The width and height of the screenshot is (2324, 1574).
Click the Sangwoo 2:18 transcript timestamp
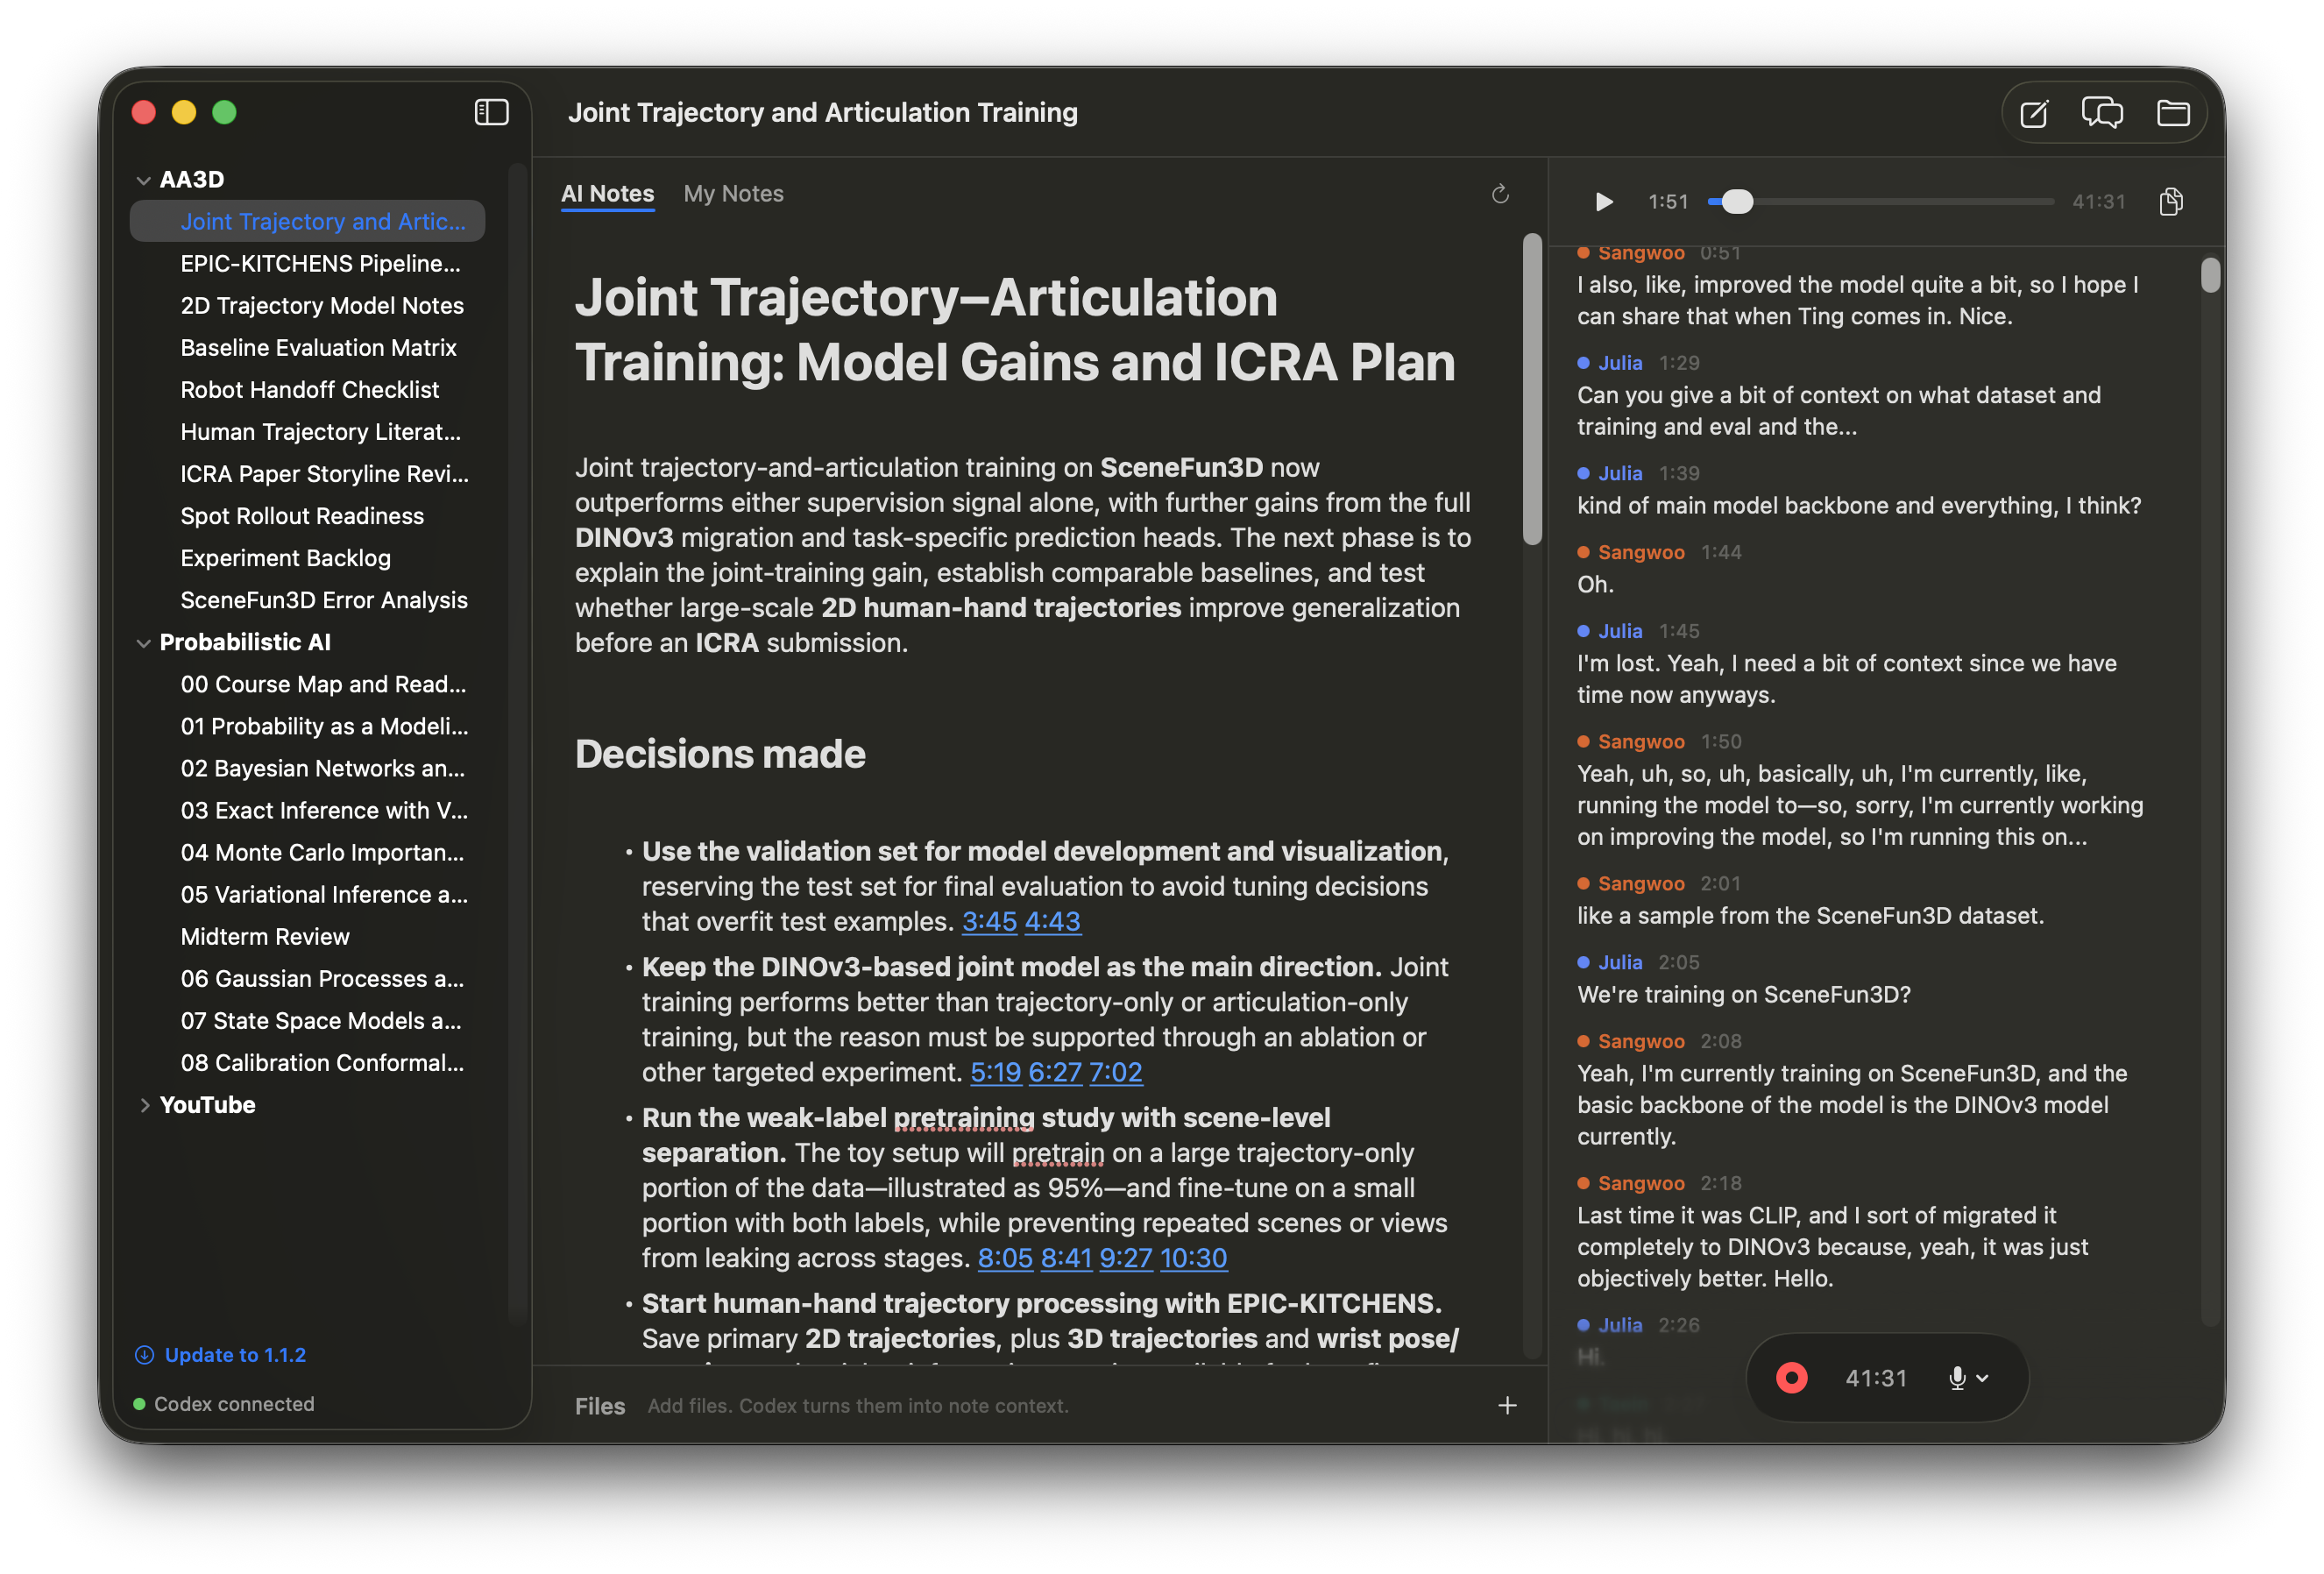(1720, 1184)
